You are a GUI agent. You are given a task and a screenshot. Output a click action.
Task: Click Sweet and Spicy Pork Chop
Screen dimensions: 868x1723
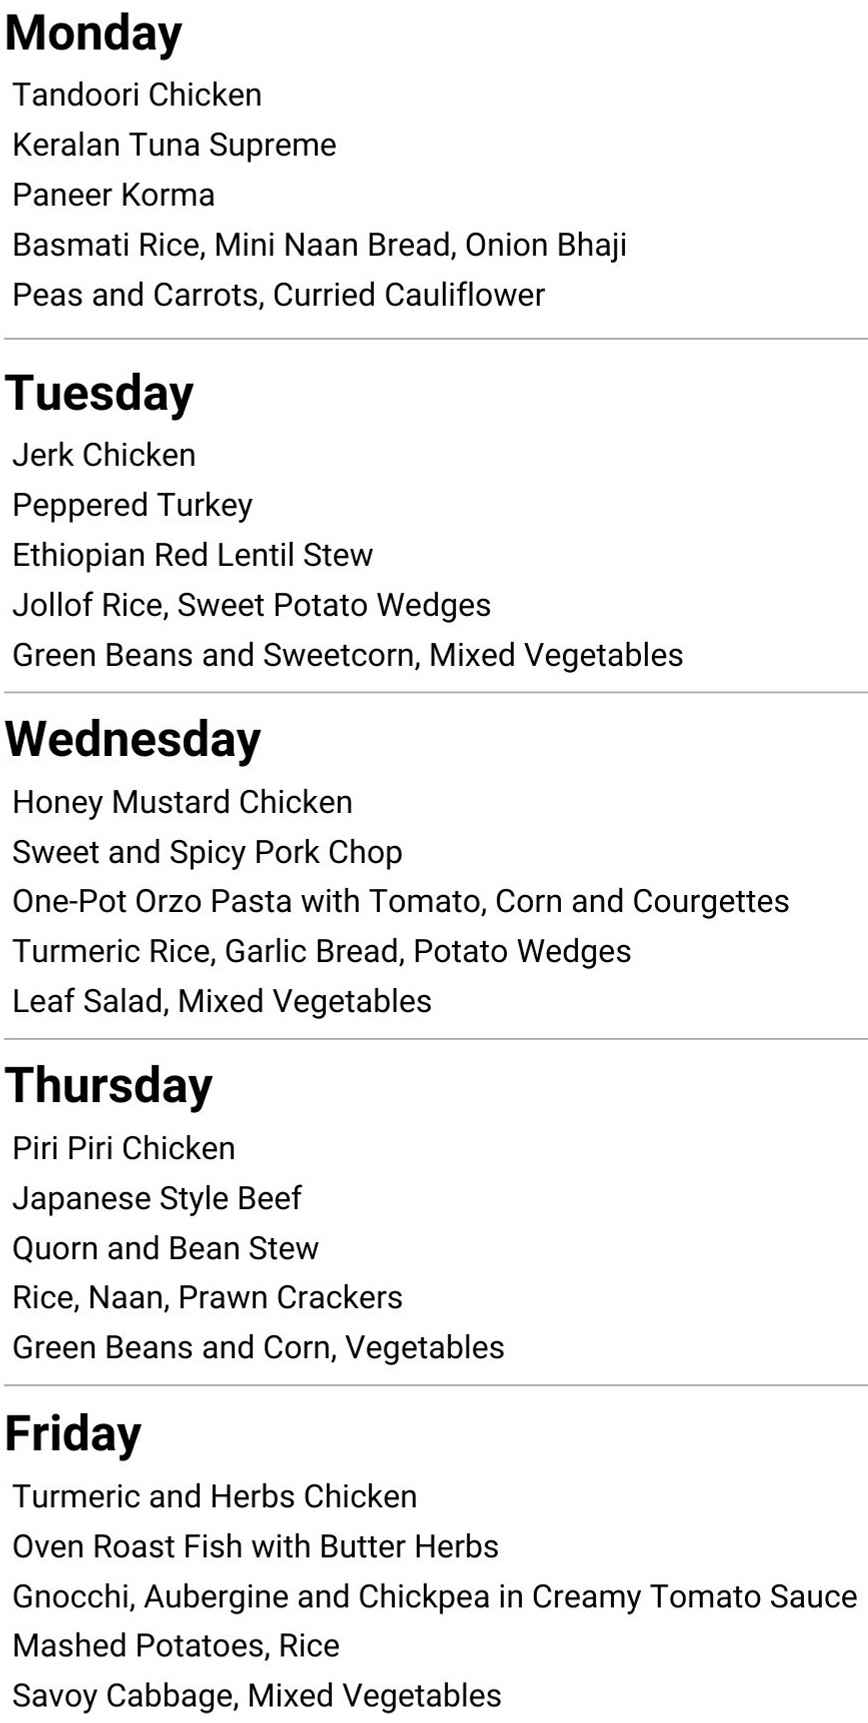tap(207, 852)
